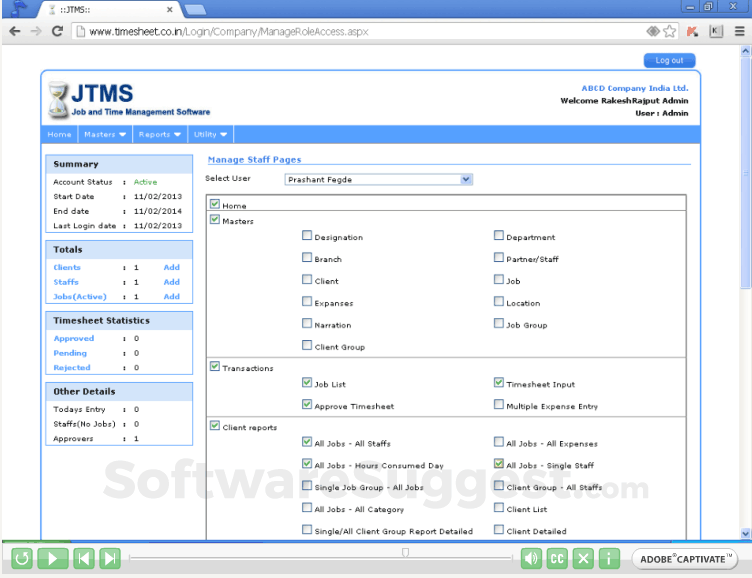Uncheck the Timesheet Input checkbox
Screen dimensions: 752x578
click(498, 383)
